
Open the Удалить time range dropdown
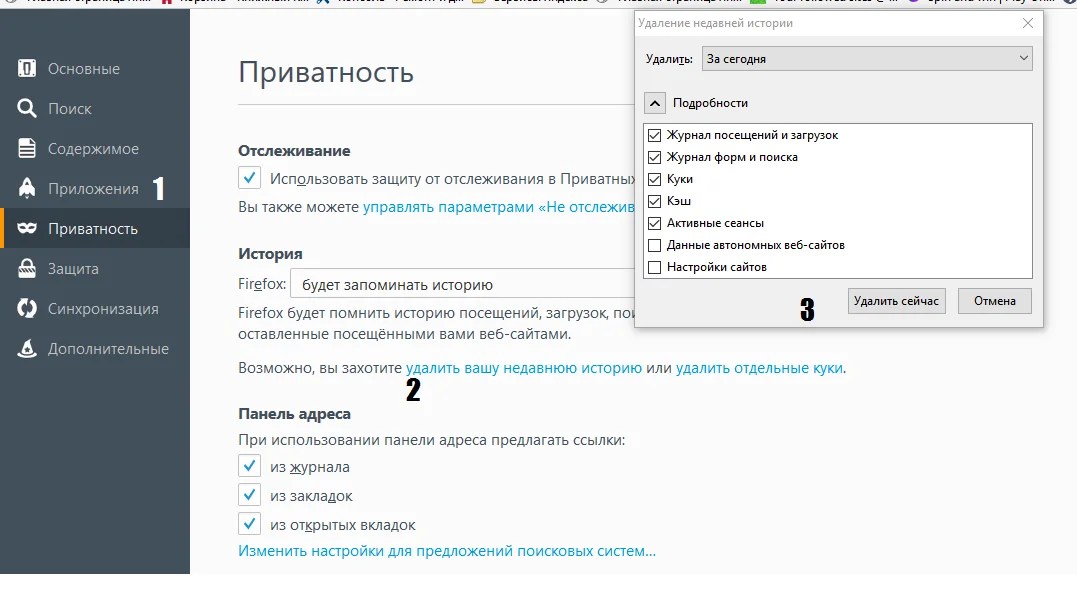tap(867, 58)
